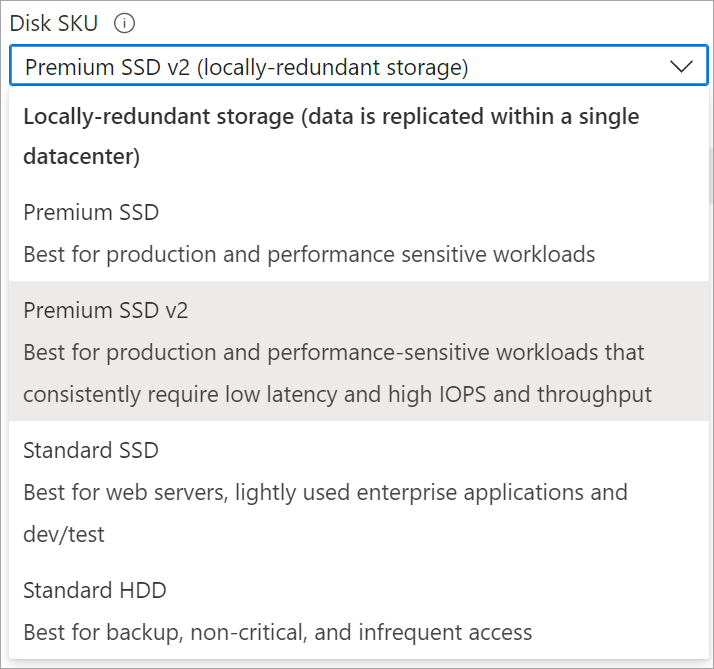The image size is (714, 669).
Task: Click the Locally-redundant storage group header
Action: (330, 117)
